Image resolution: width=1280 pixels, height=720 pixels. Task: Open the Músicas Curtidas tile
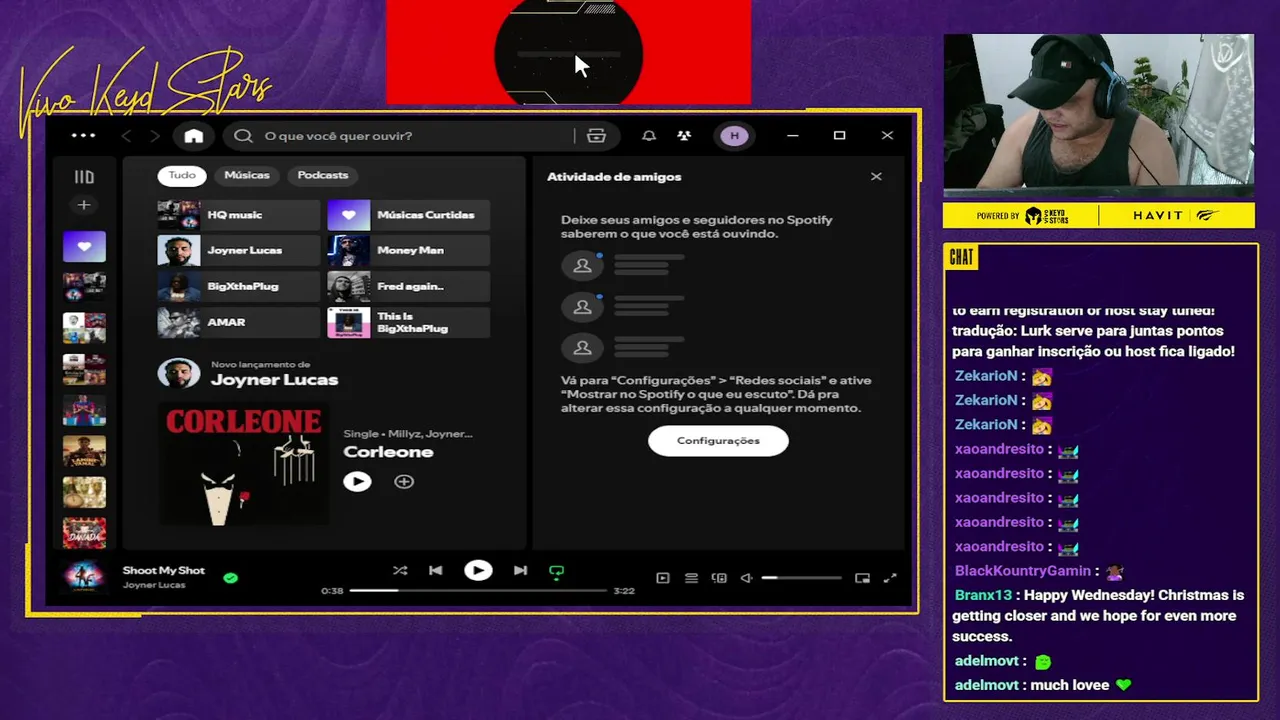408,215
